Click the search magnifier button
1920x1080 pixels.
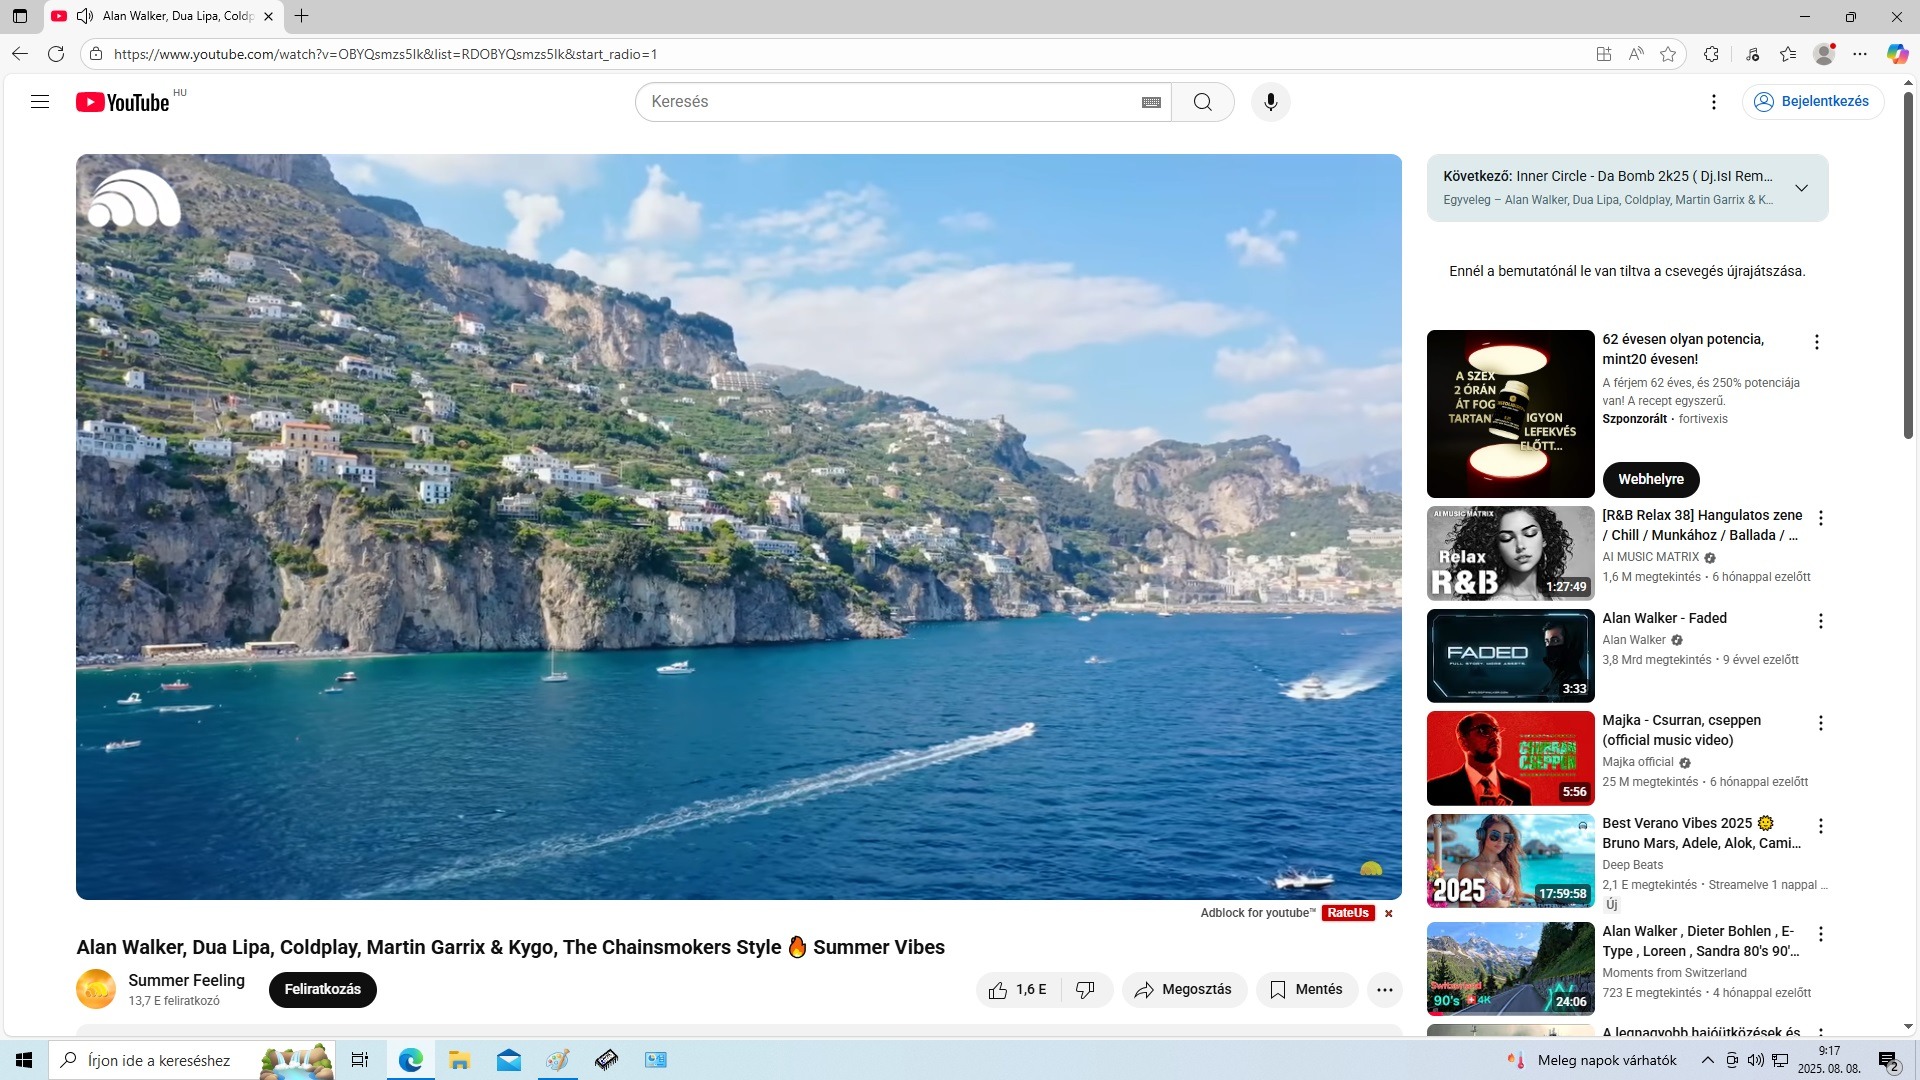pyautogui.click(x=1202, y=102)
